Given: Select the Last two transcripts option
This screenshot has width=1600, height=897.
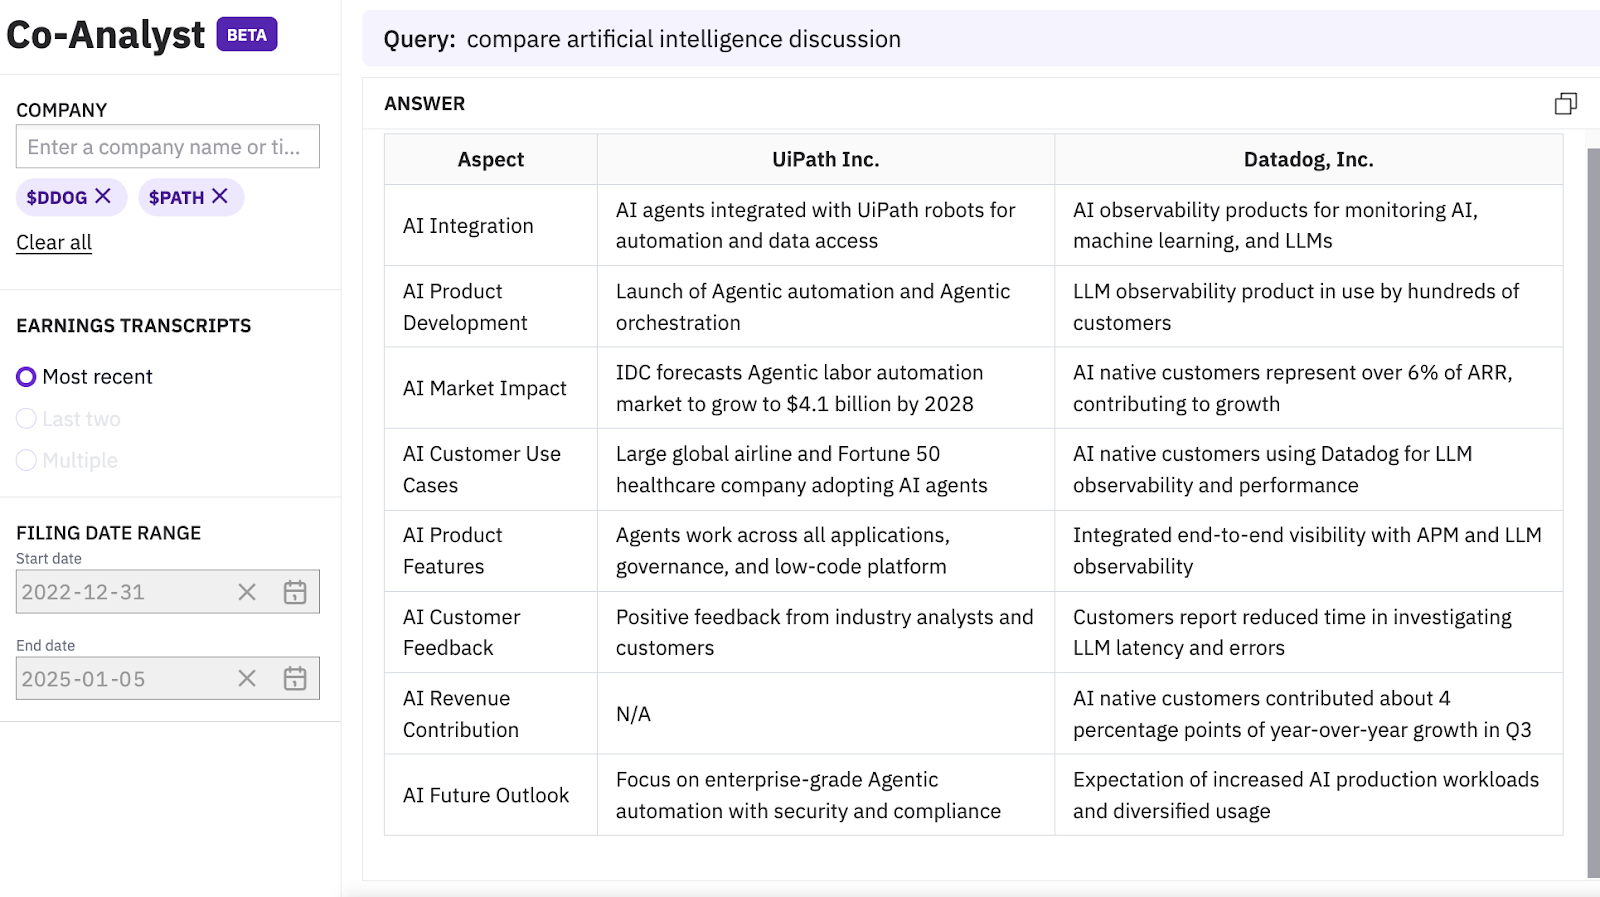Looking at the screenshot, I should coord(27,419).
